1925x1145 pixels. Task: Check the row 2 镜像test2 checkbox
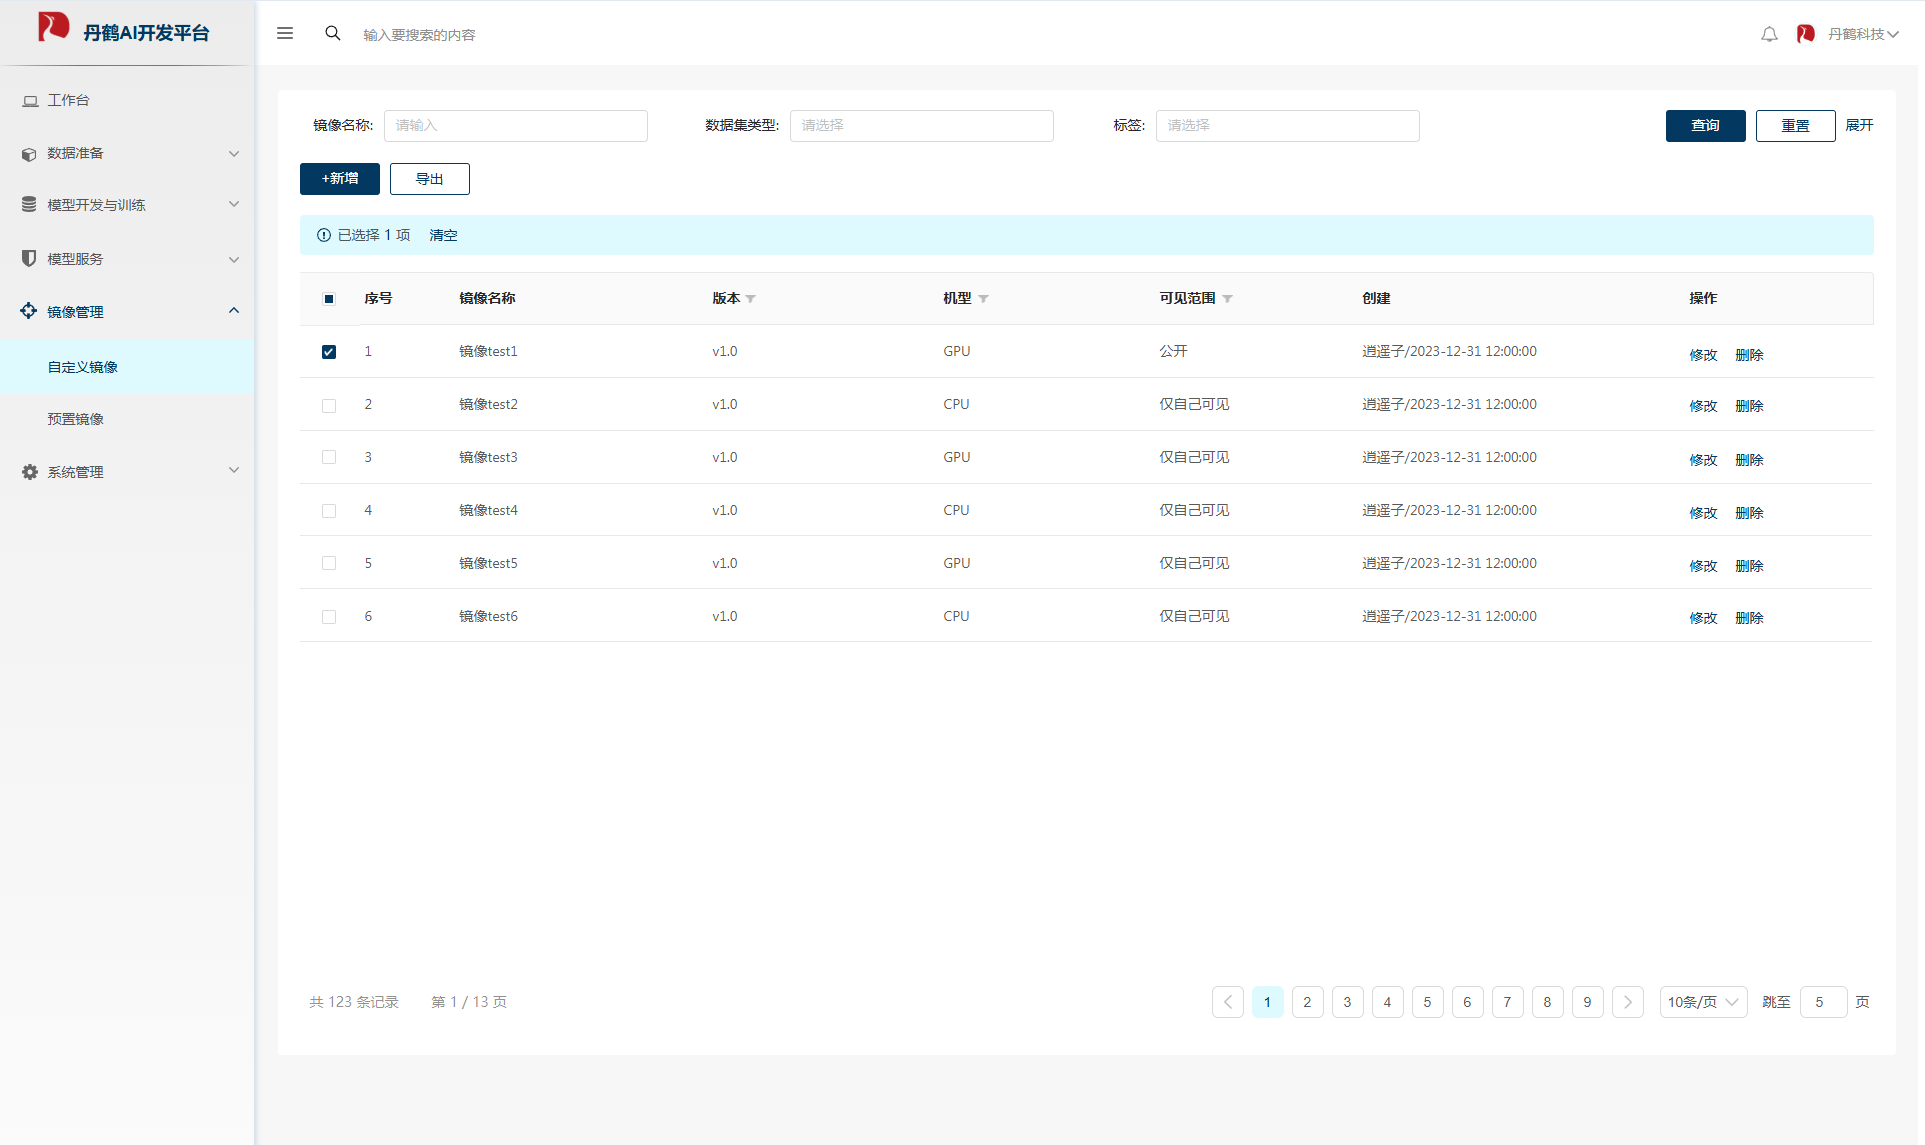(329, 406)
